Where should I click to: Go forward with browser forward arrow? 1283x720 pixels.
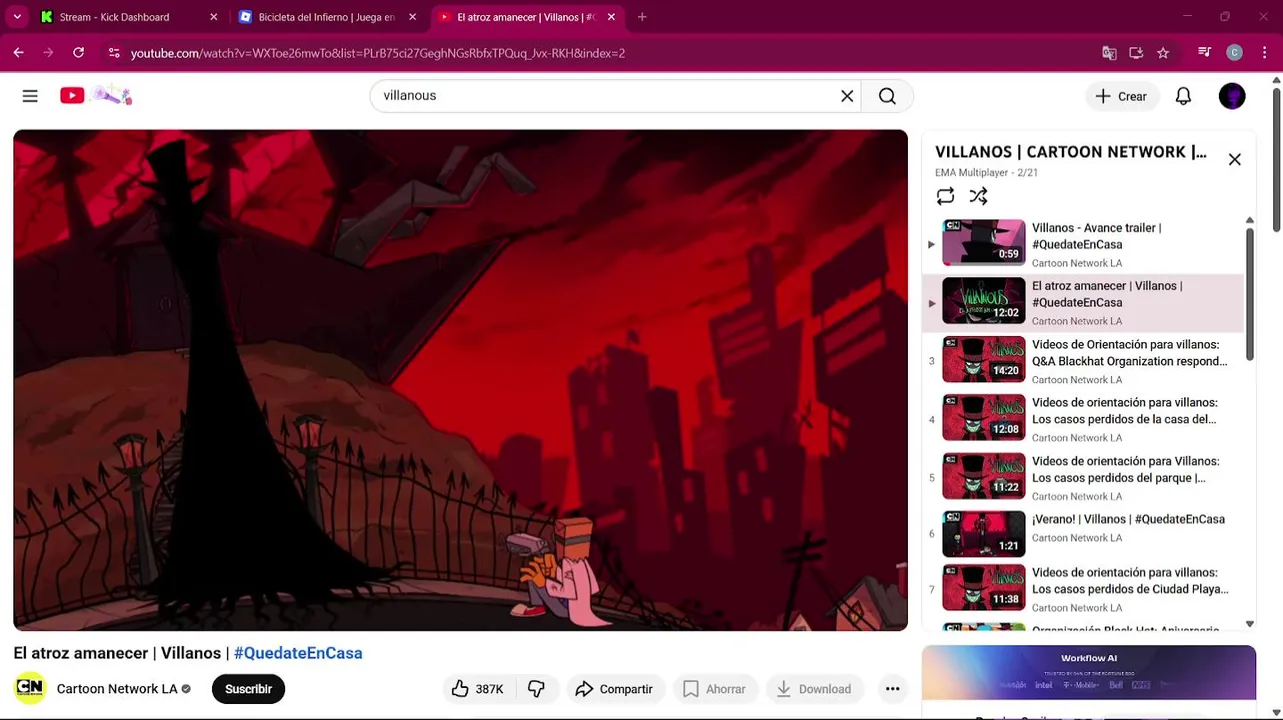[48, 53]
